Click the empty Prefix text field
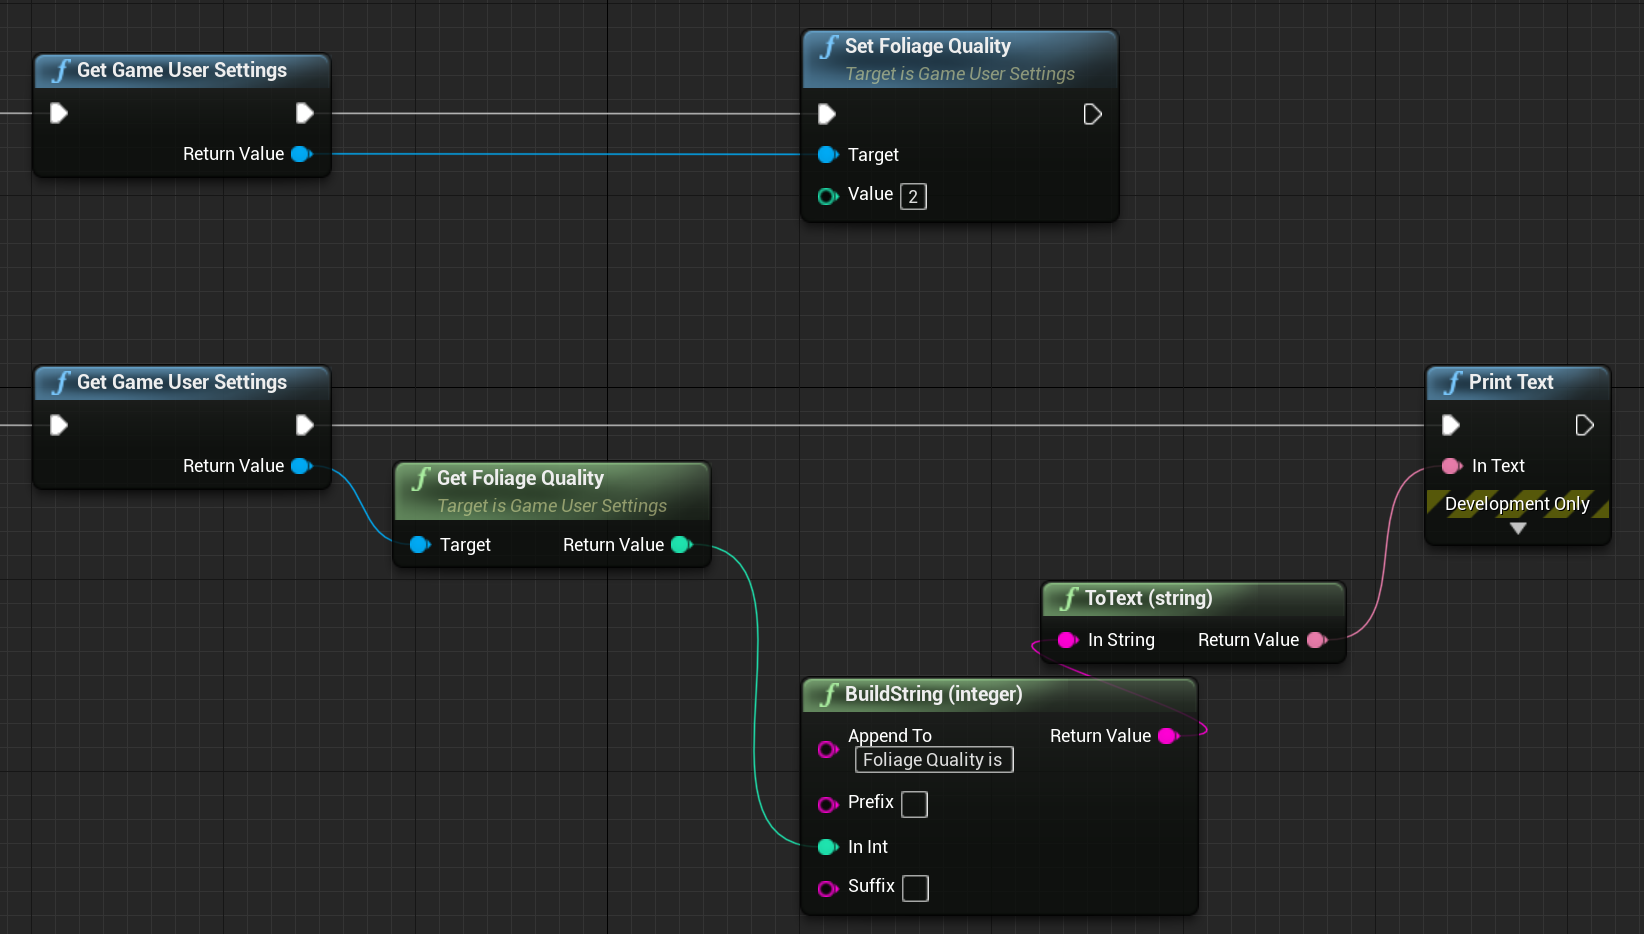 (x=914, y=804)
